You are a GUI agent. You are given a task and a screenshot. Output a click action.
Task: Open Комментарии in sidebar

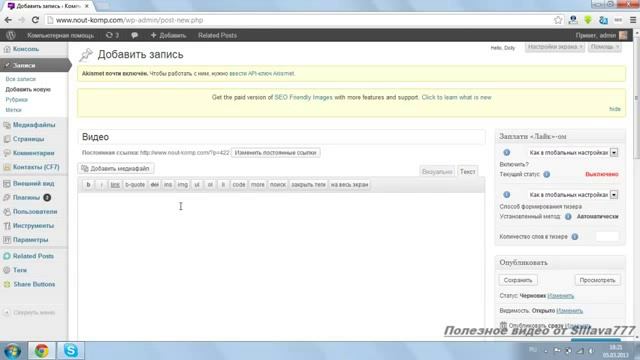pos(33,153)
